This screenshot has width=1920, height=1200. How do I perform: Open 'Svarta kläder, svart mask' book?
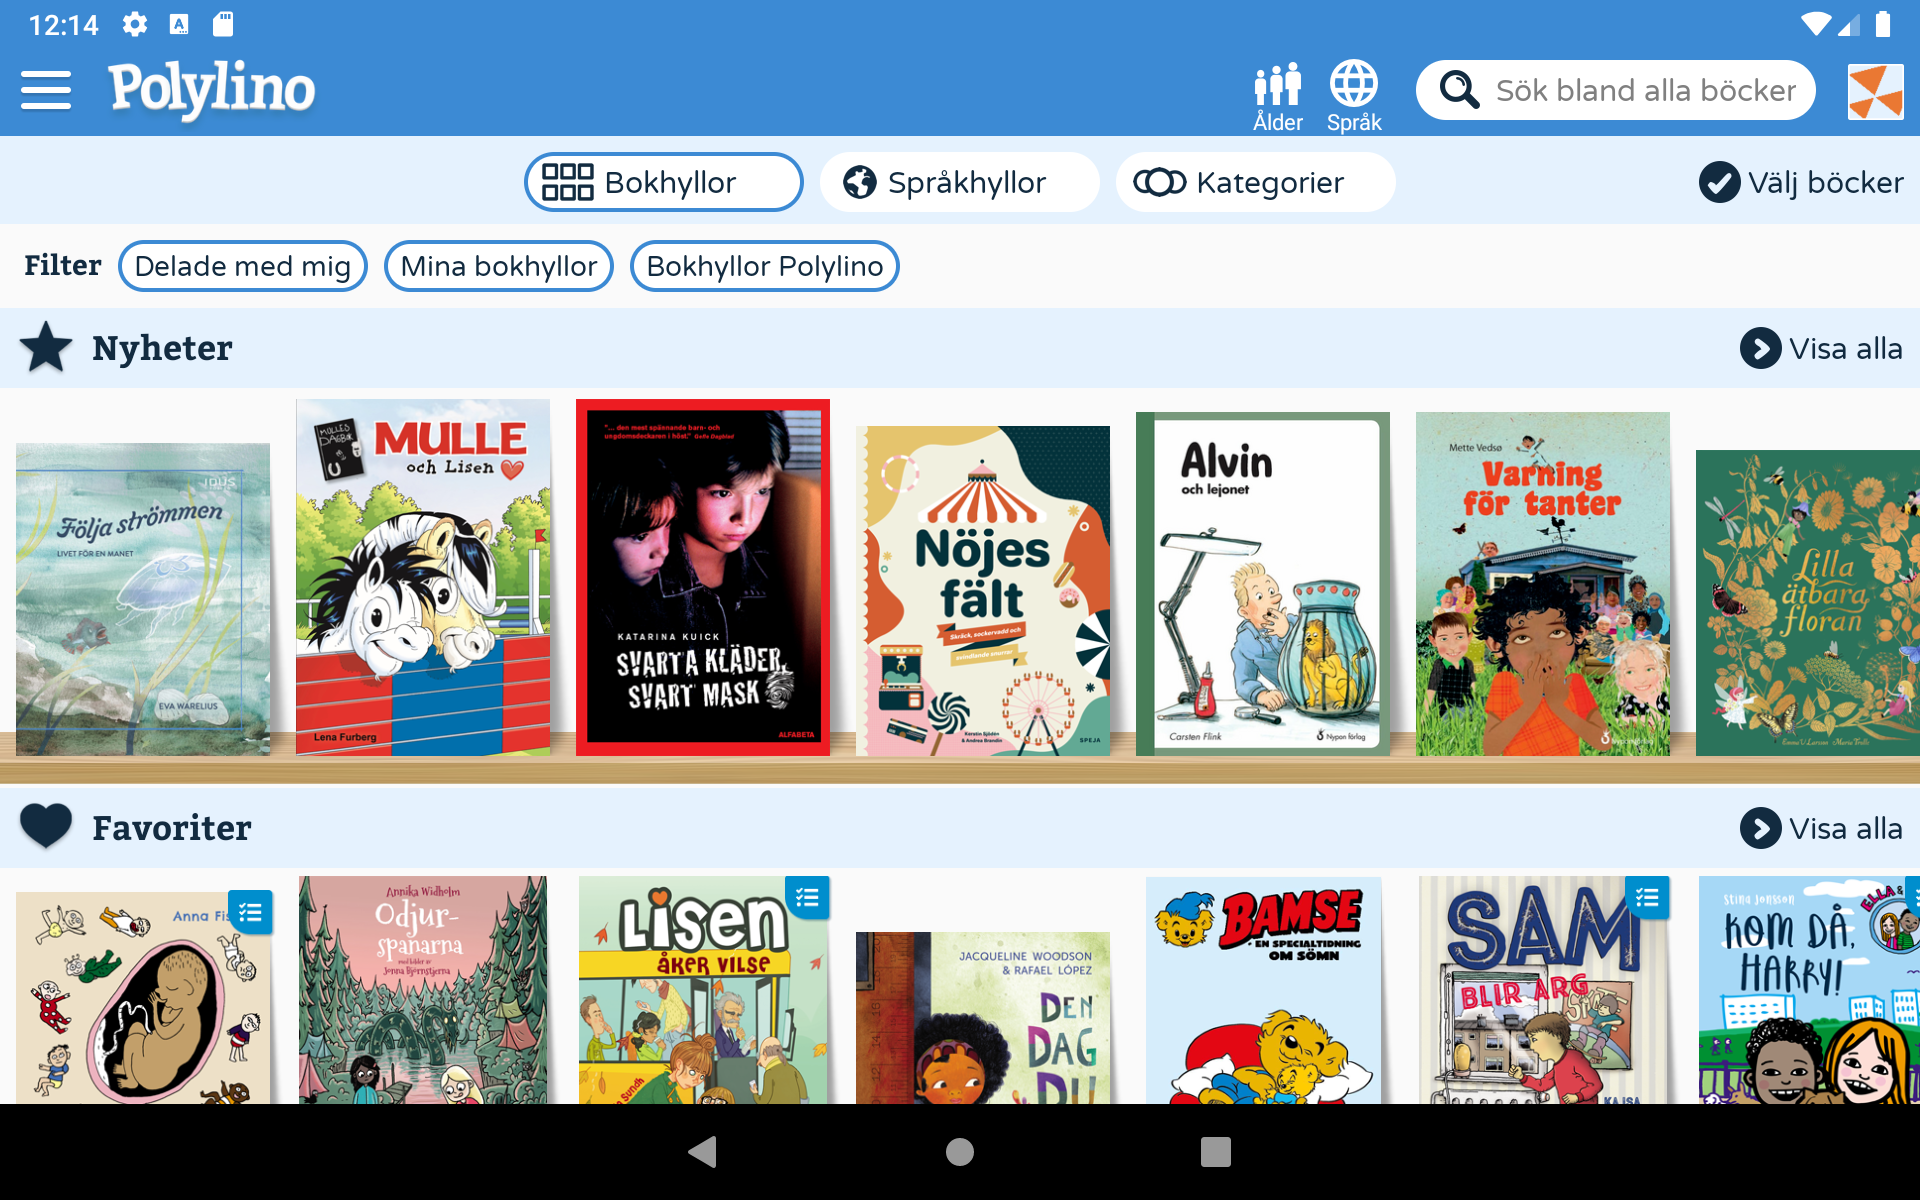tap(703, 577)
